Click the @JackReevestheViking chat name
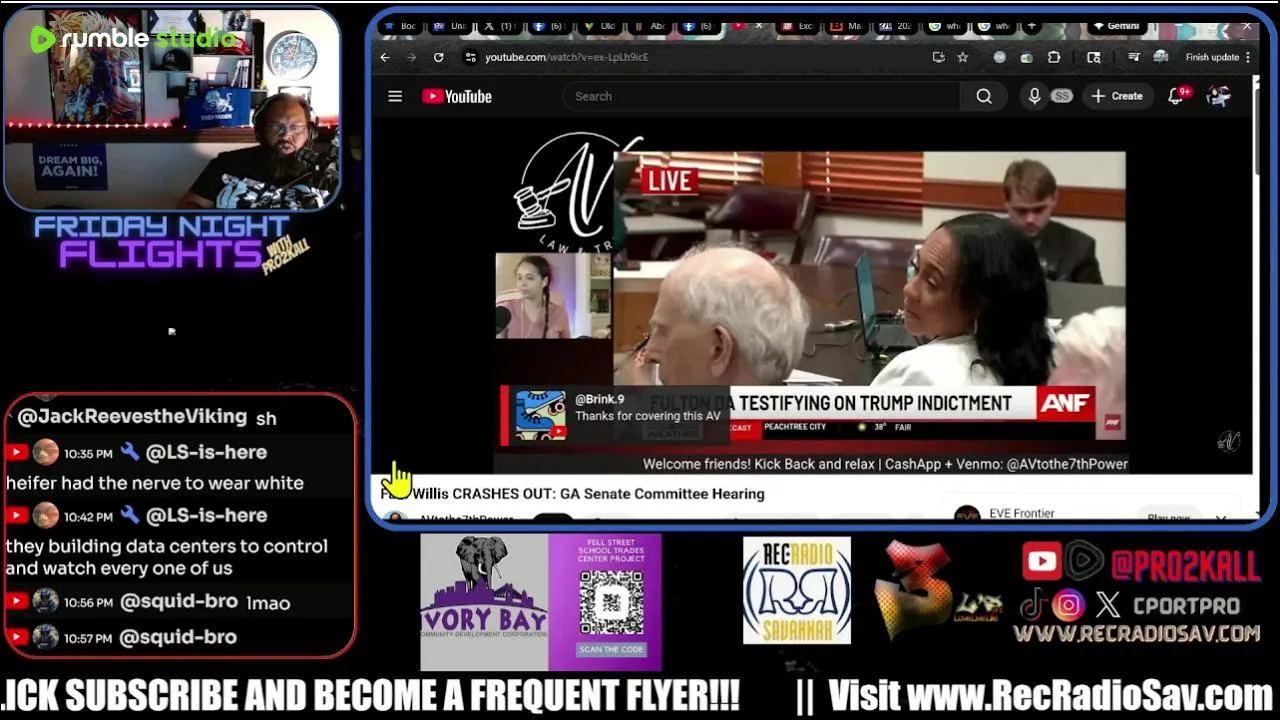 132,417
